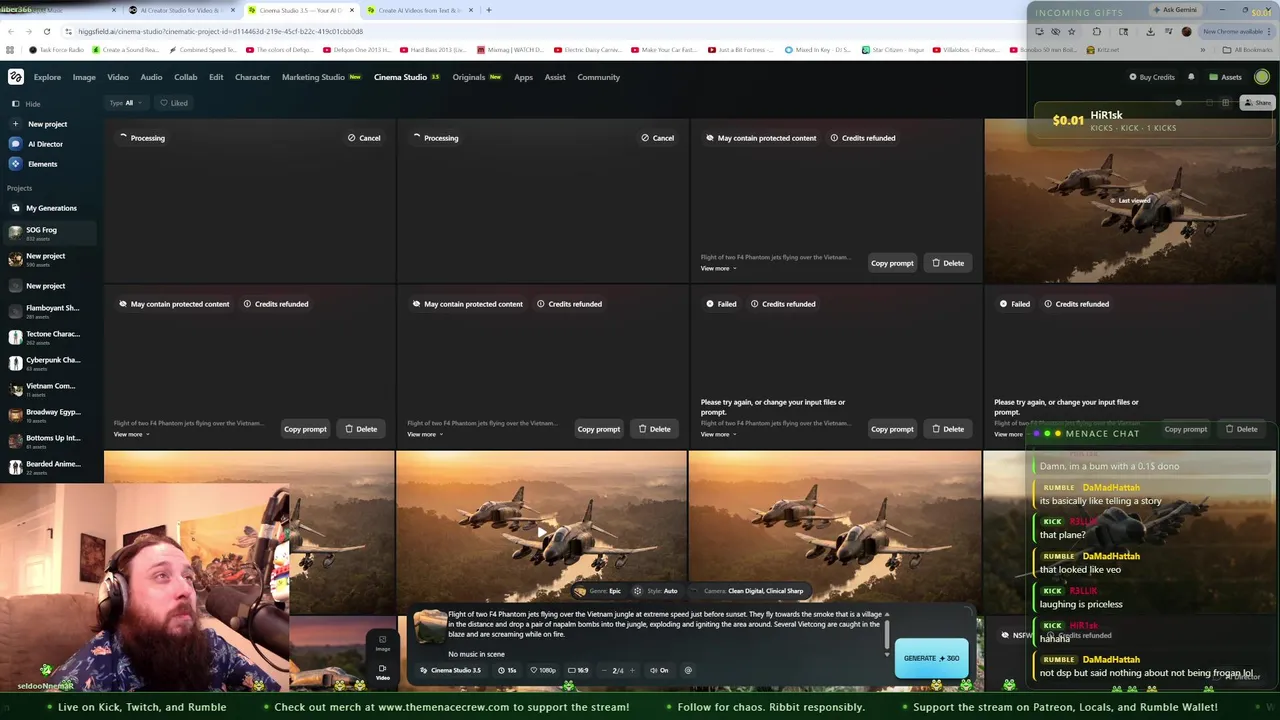Open the Last viewed jet thumbnail
Viewport: 1280px width, 720px height.
tap(1130, 200)
